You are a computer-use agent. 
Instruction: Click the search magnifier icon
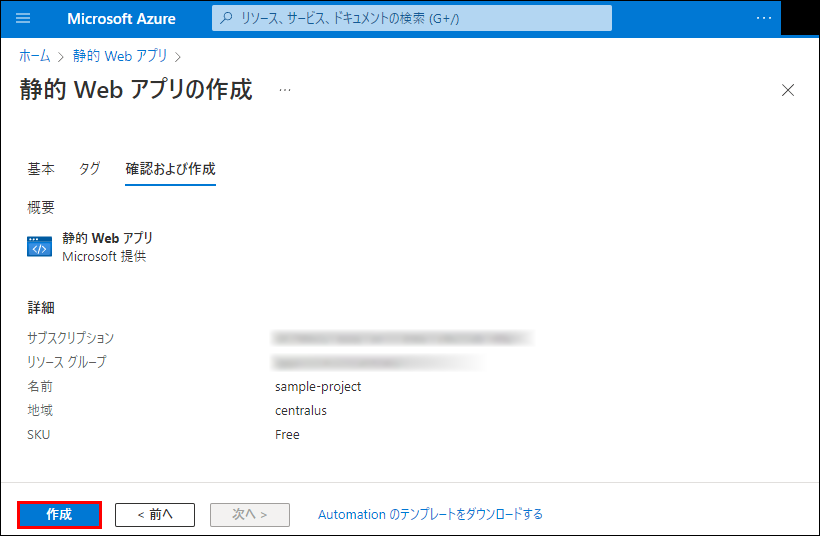coord(226,18)
